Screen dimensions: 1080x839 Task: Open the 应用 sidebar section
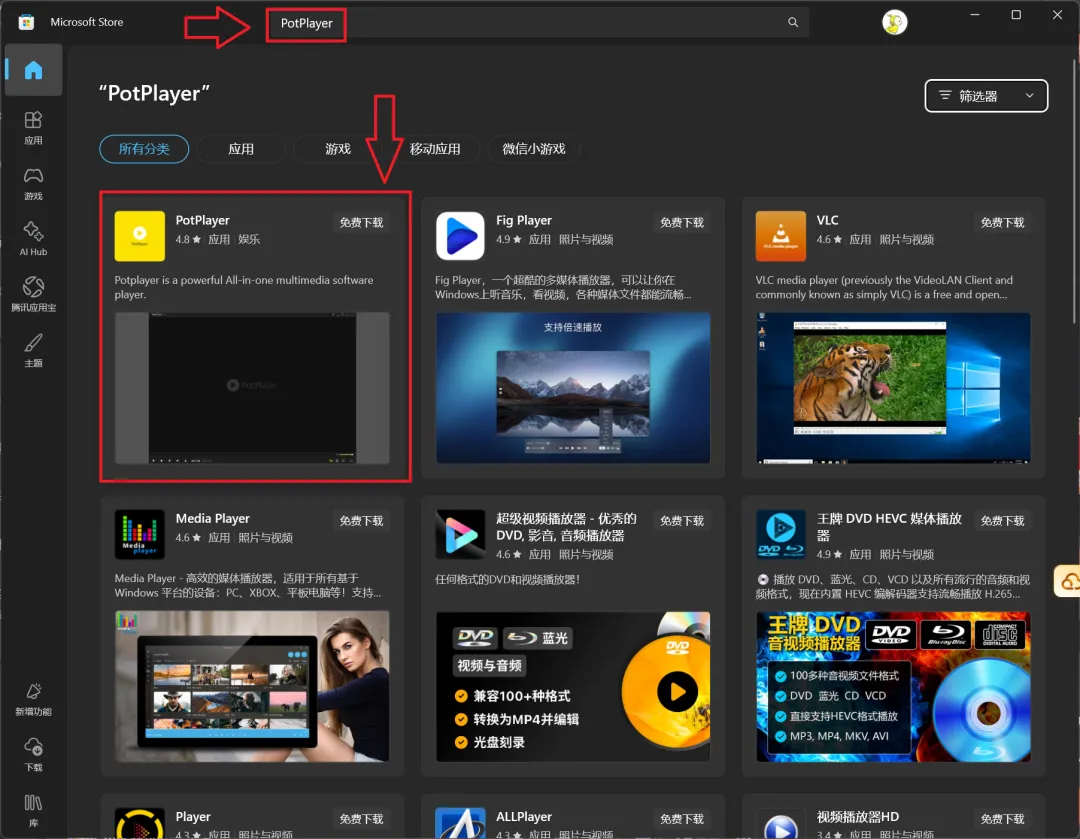coord(33,128)
